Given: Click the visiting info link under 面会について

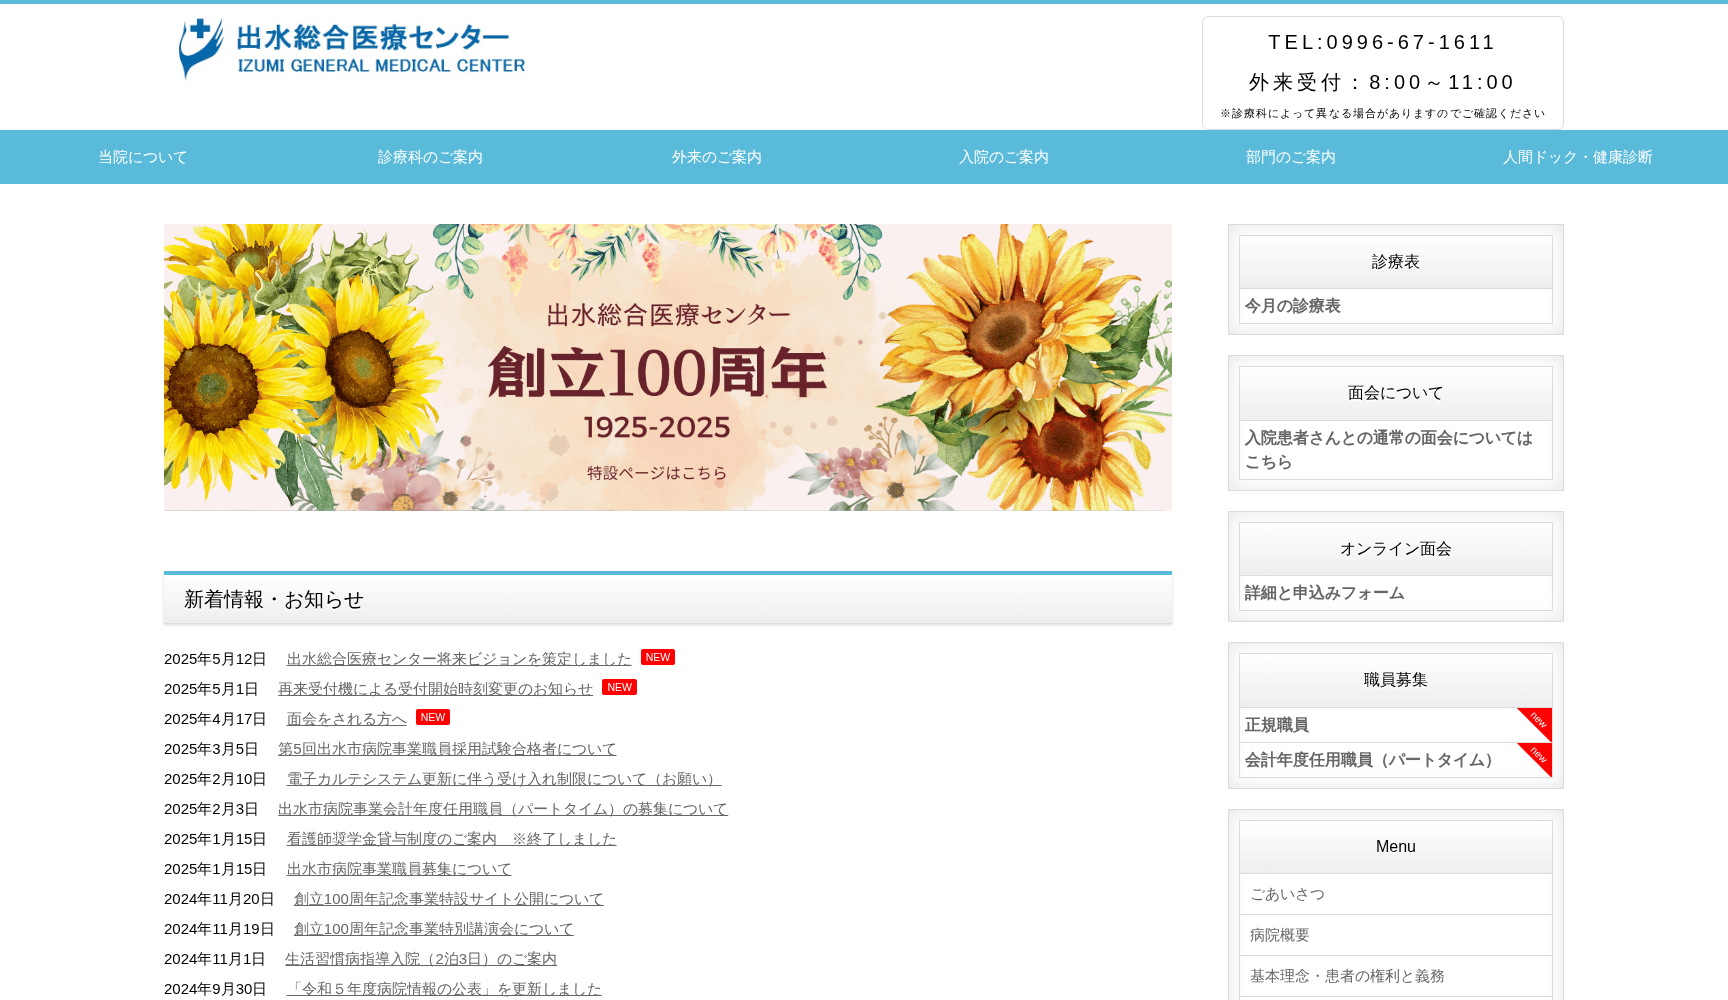Looking at the screenshot, I should tap(1388, 450).
